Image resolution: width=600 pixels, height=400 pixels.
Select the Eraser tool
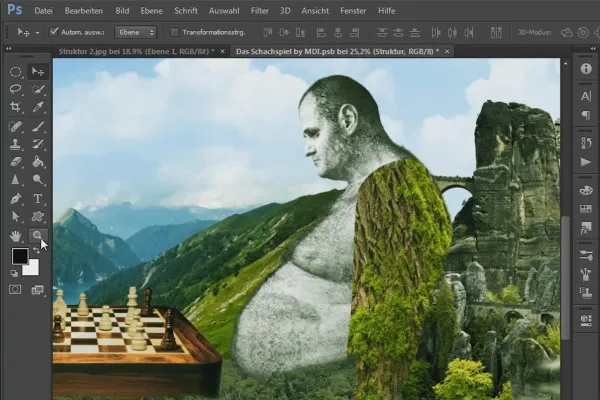point(15,162)
